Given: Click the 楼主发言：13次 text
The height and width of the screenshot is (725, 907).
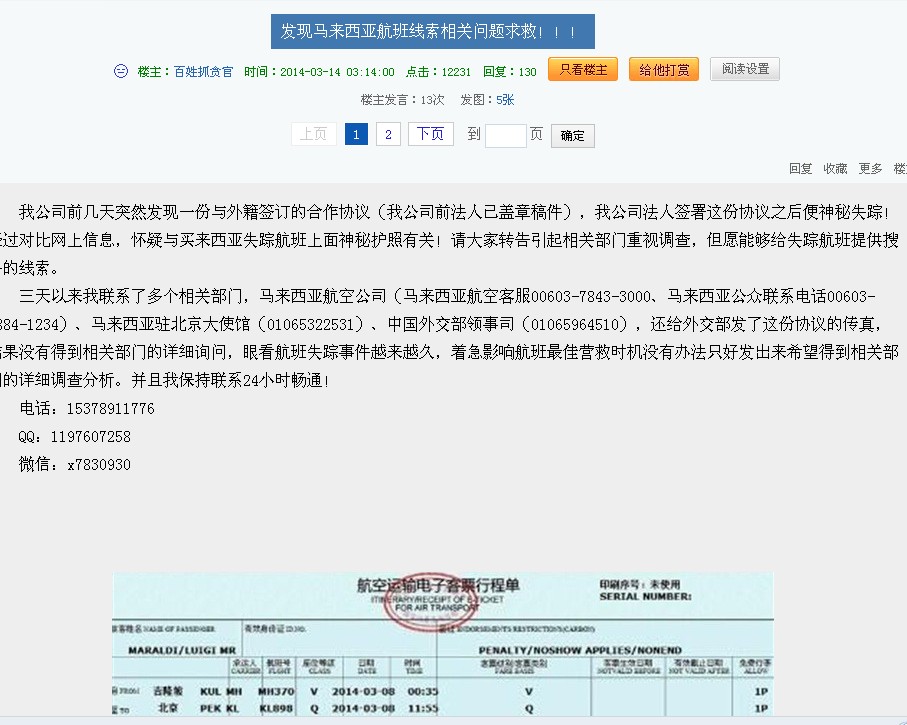Looking at the screenshot, I should [x=403, y=100].
